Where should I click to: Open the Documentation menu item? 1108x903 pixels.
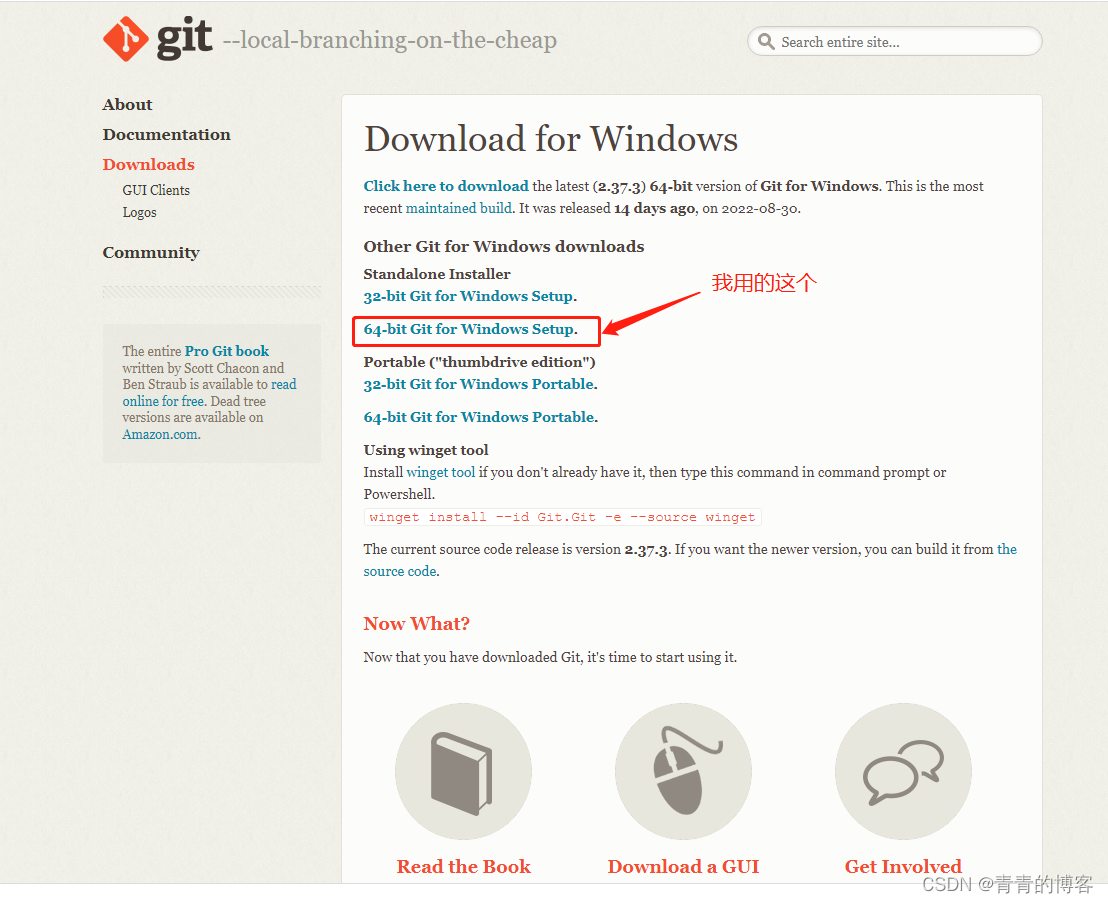167,134
